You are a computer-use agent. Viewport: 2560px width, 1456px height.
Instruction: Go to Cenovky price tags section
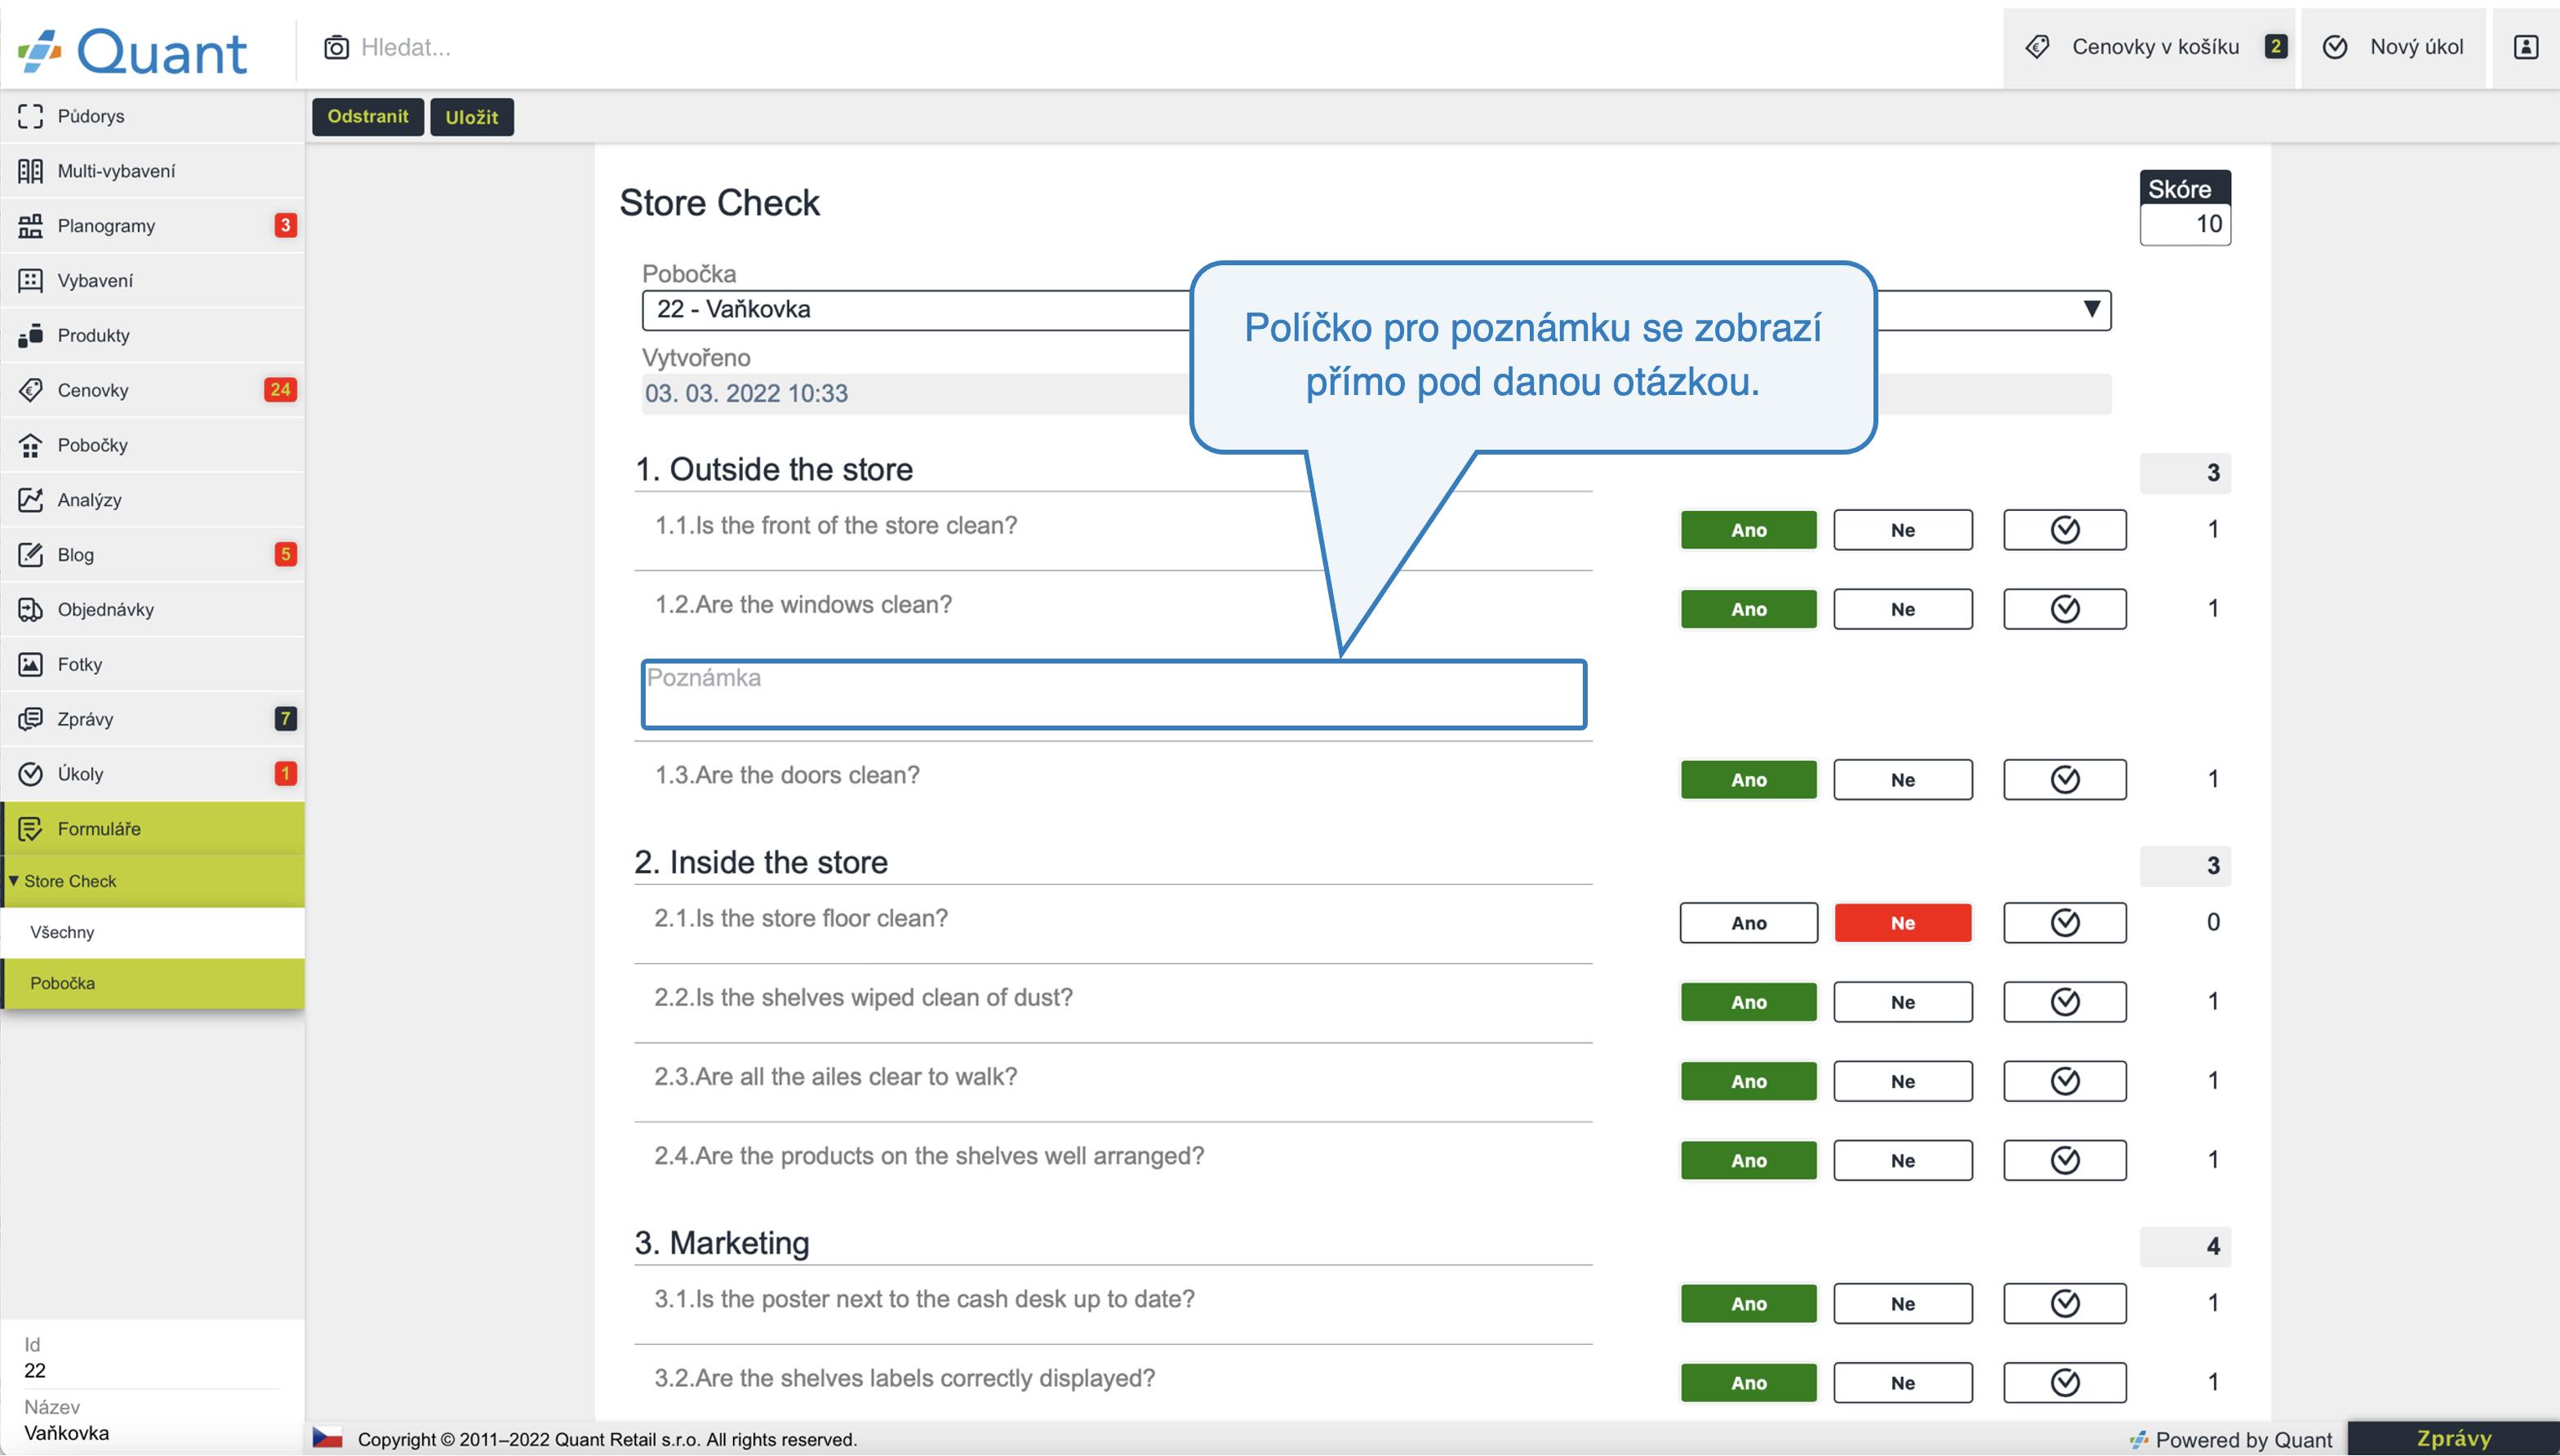click(x=152, y=390)
